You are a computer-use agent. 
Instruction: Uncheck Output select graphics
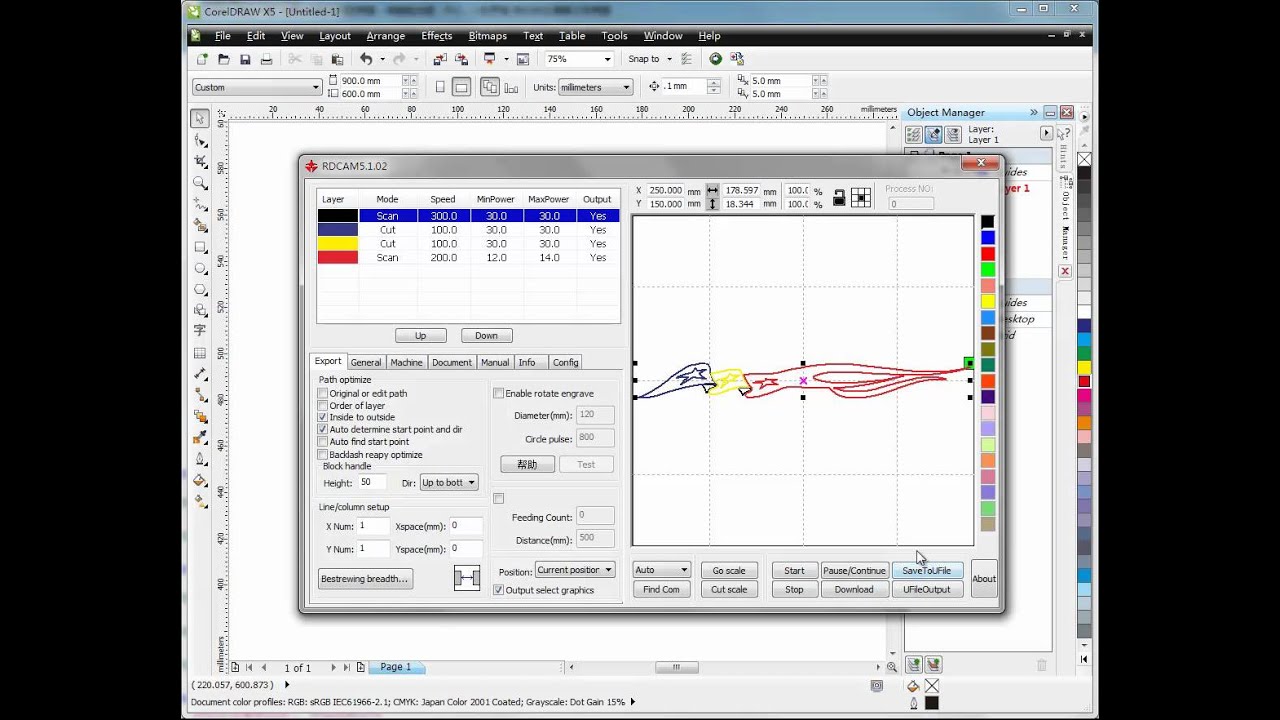499,590
